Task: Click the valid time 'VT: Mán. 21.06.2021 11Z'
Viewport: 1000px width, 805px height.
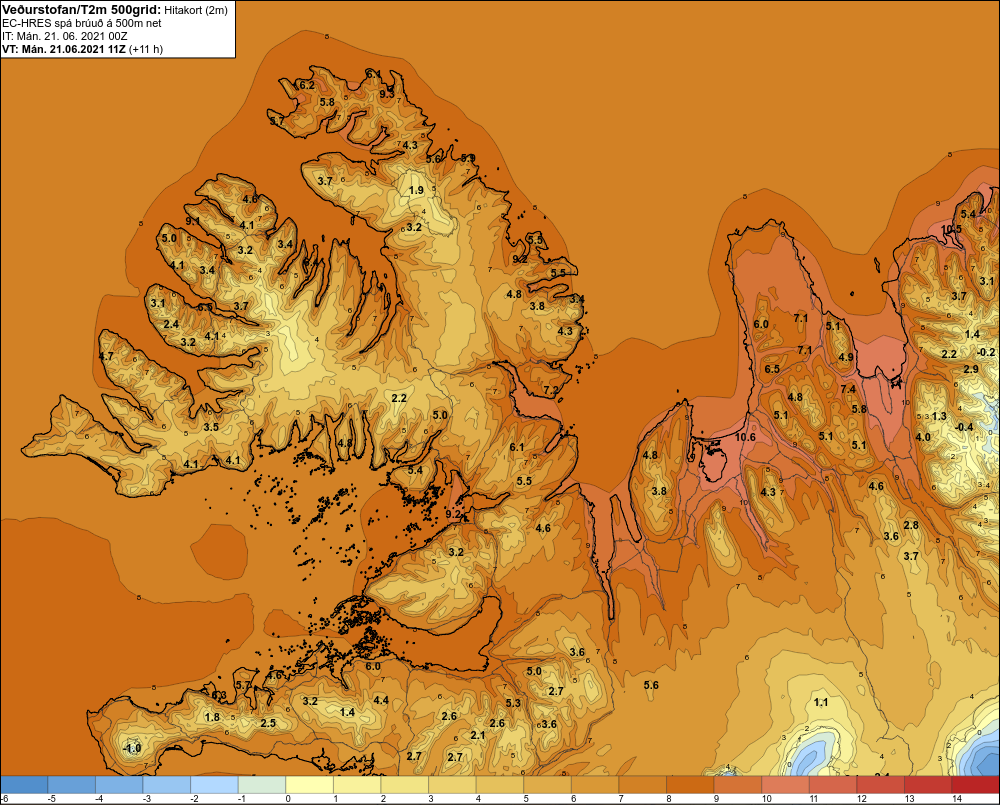Action: 64,49
